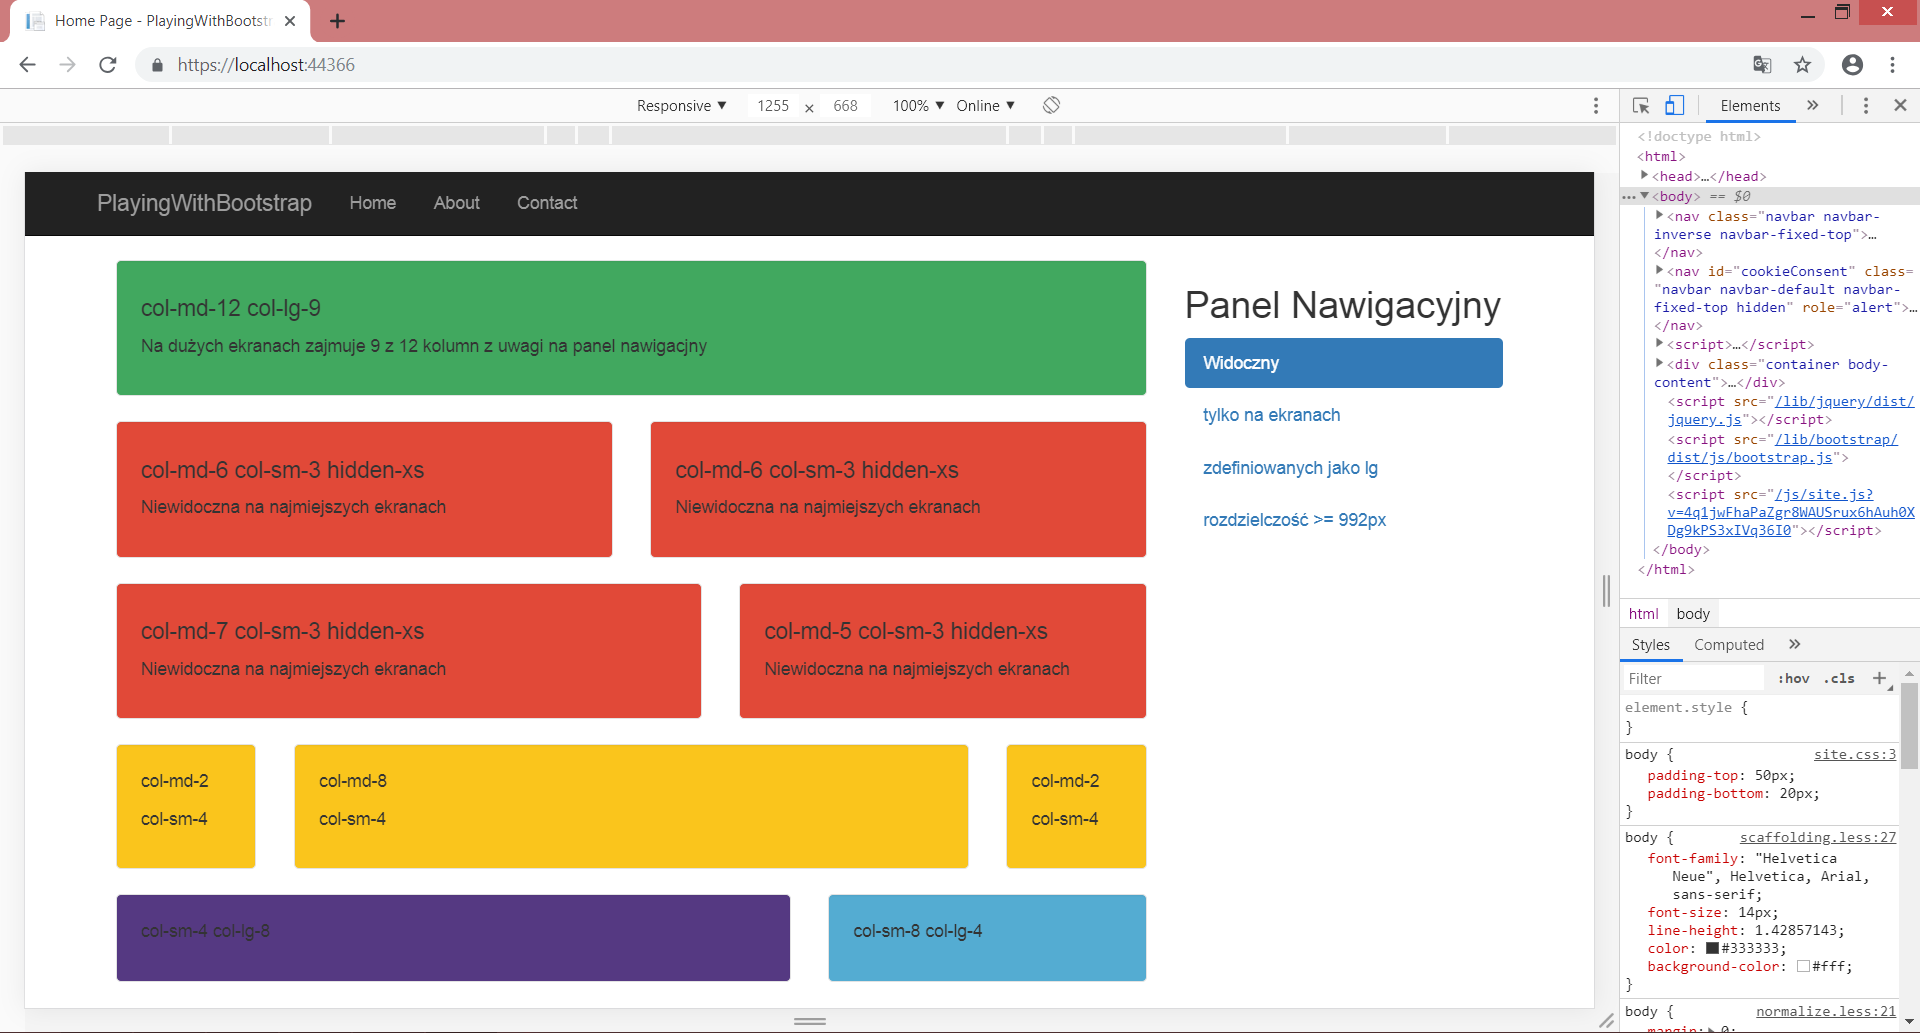The height and width of the screenshot is (1033, 1920).
Task: Close the Home Page tab
Action: (x=290, y=21)
